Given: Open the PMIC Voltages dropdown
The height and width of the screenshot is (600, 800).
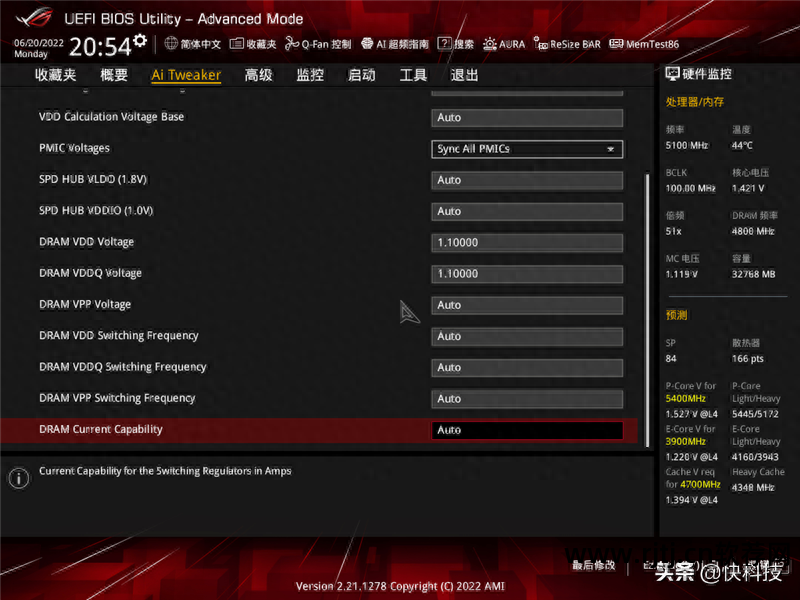Looking at the screenshot, I should pyautogui.click(x=527, y=149).
